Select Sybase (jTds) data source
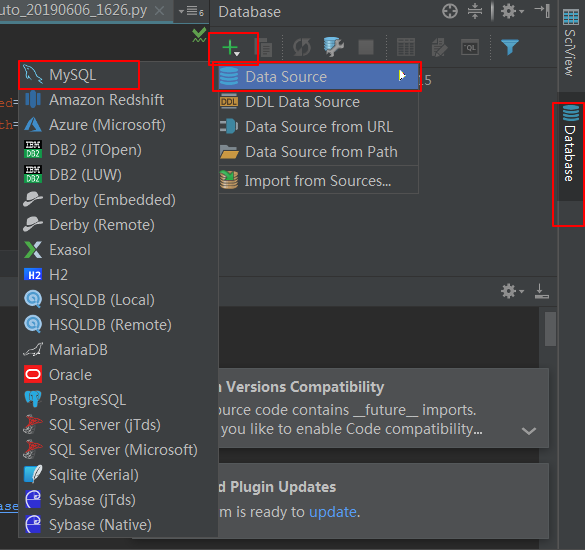 [x=118, y=500]
